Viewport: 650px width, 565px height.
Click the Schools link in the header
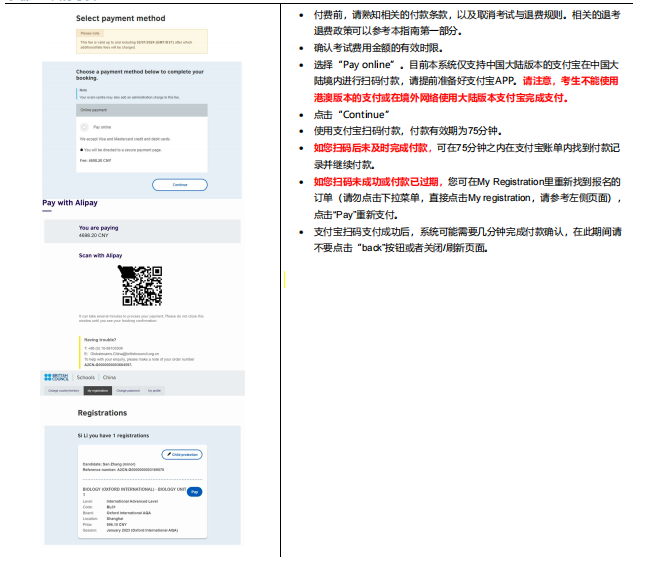pos(86,377)
